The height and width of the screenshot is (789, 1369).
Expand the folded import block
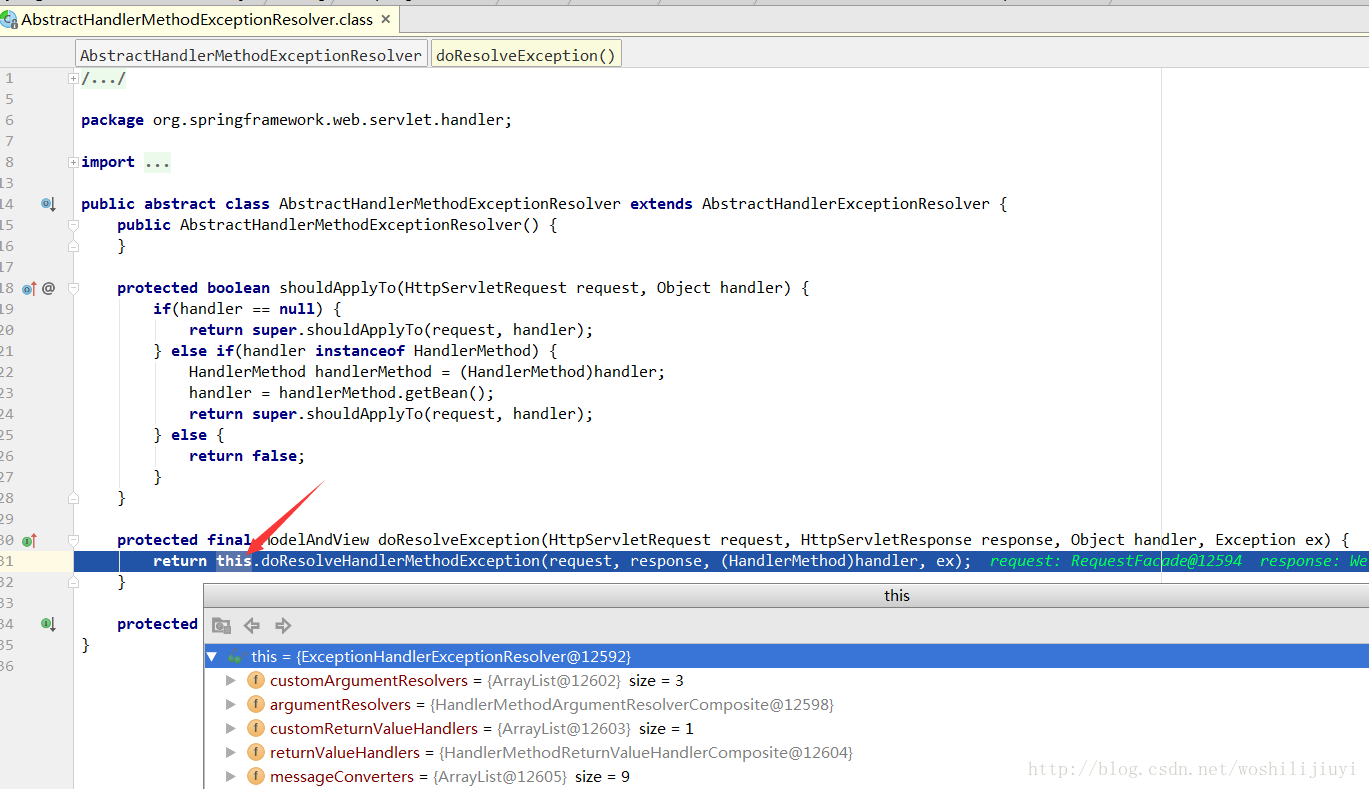(73, 162)
